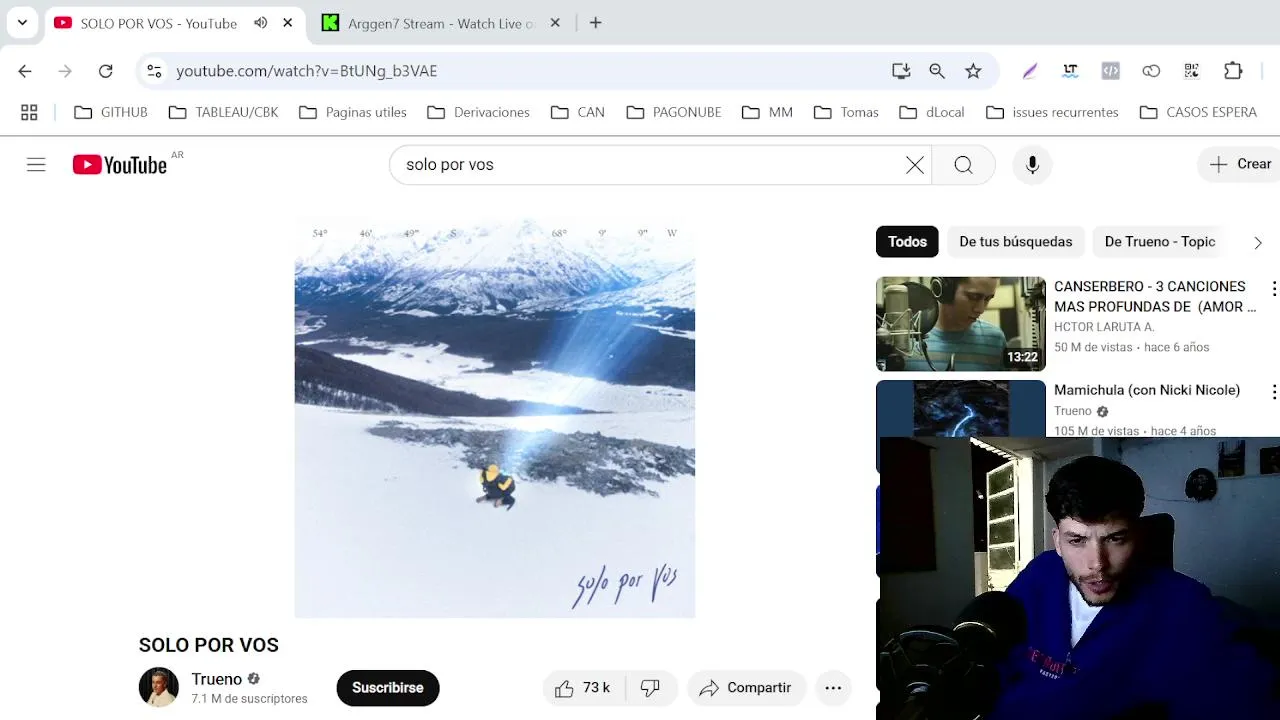
Task: Open Trueno channel avatar
Action: point(158,687)
